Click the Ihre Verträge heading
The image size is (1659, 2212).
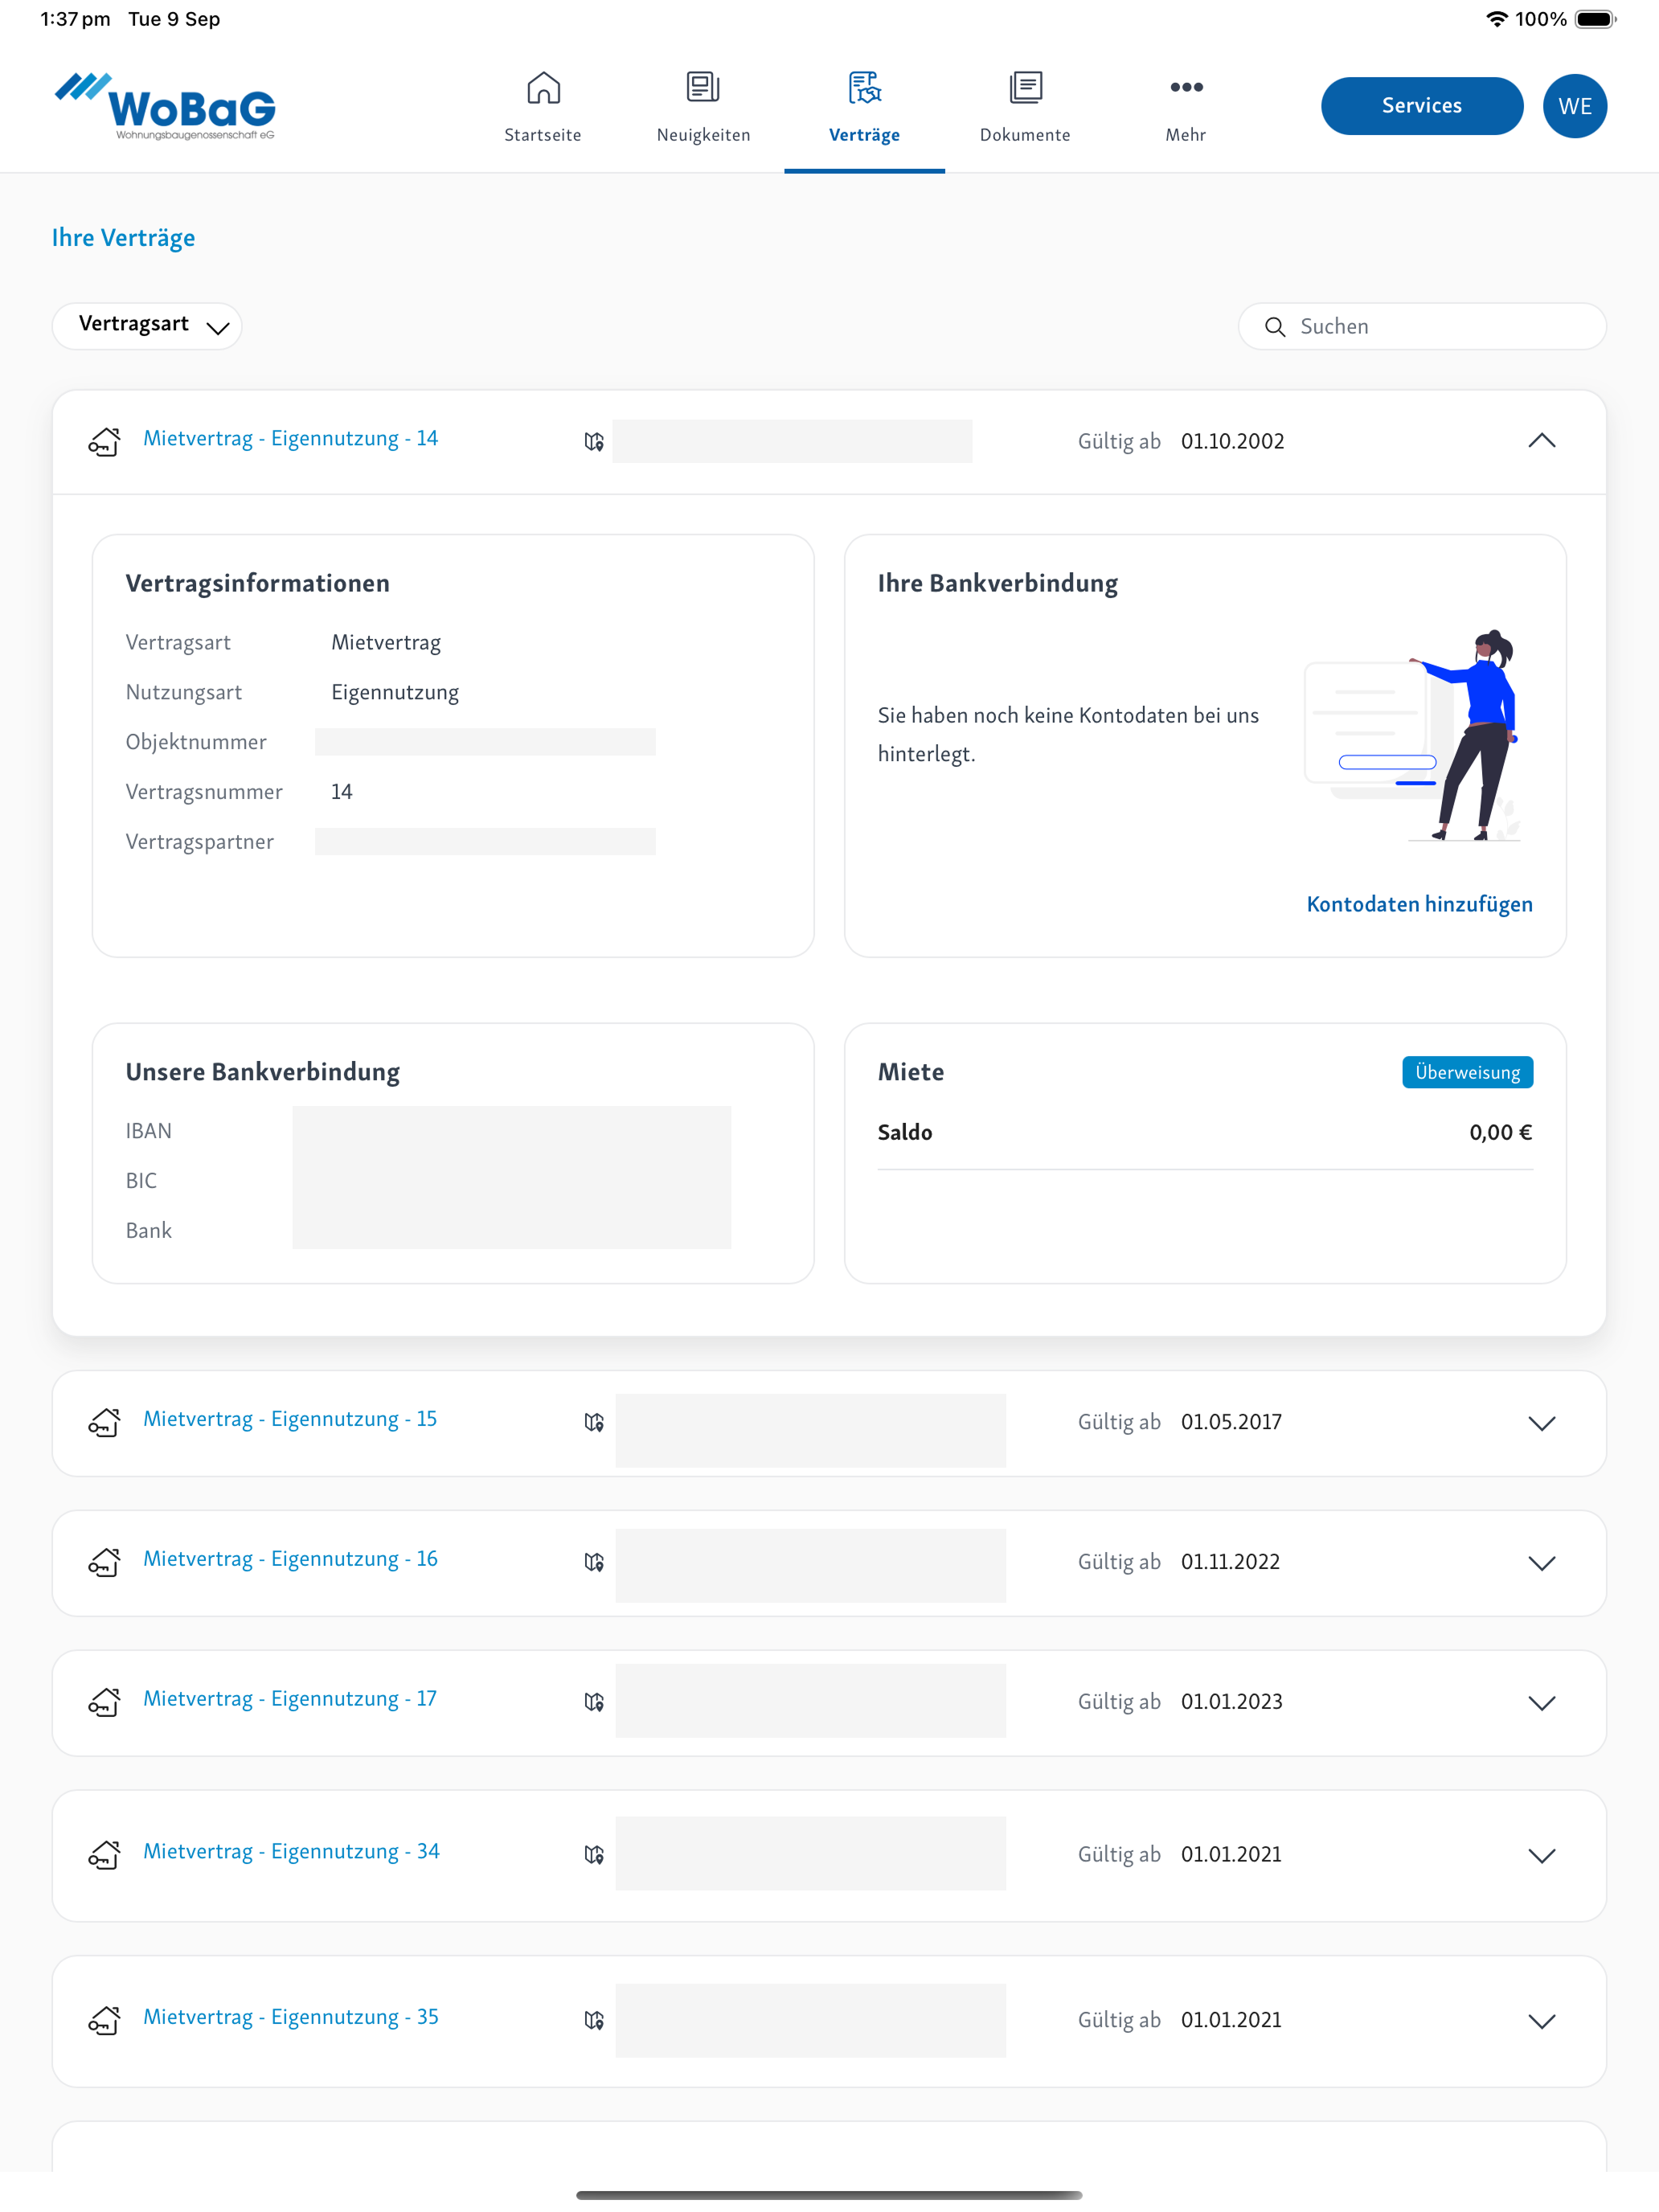[123, 238]
